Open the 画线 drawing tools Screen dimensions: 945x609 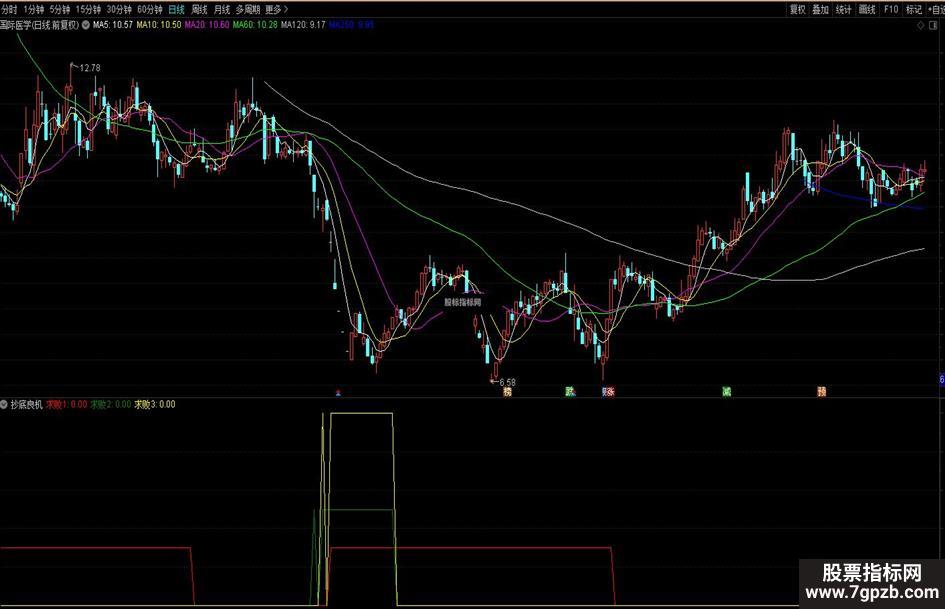pyautogui.click(x=867, y=10)
